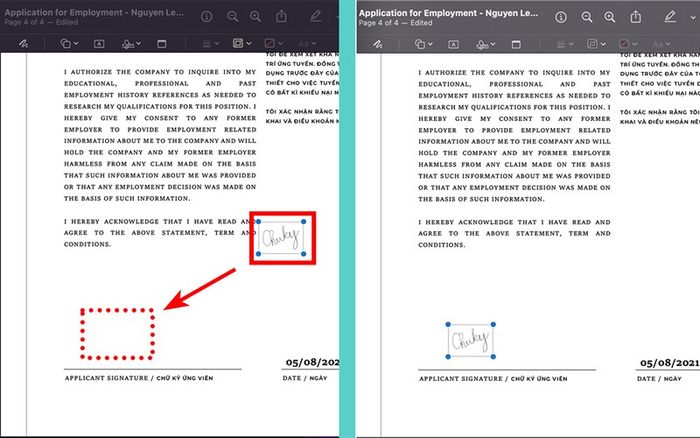This screenshot has height=438, width=700.
Task: Open Text Style Aa in right window
Action: pyautogui.click(x=658, y=44)
